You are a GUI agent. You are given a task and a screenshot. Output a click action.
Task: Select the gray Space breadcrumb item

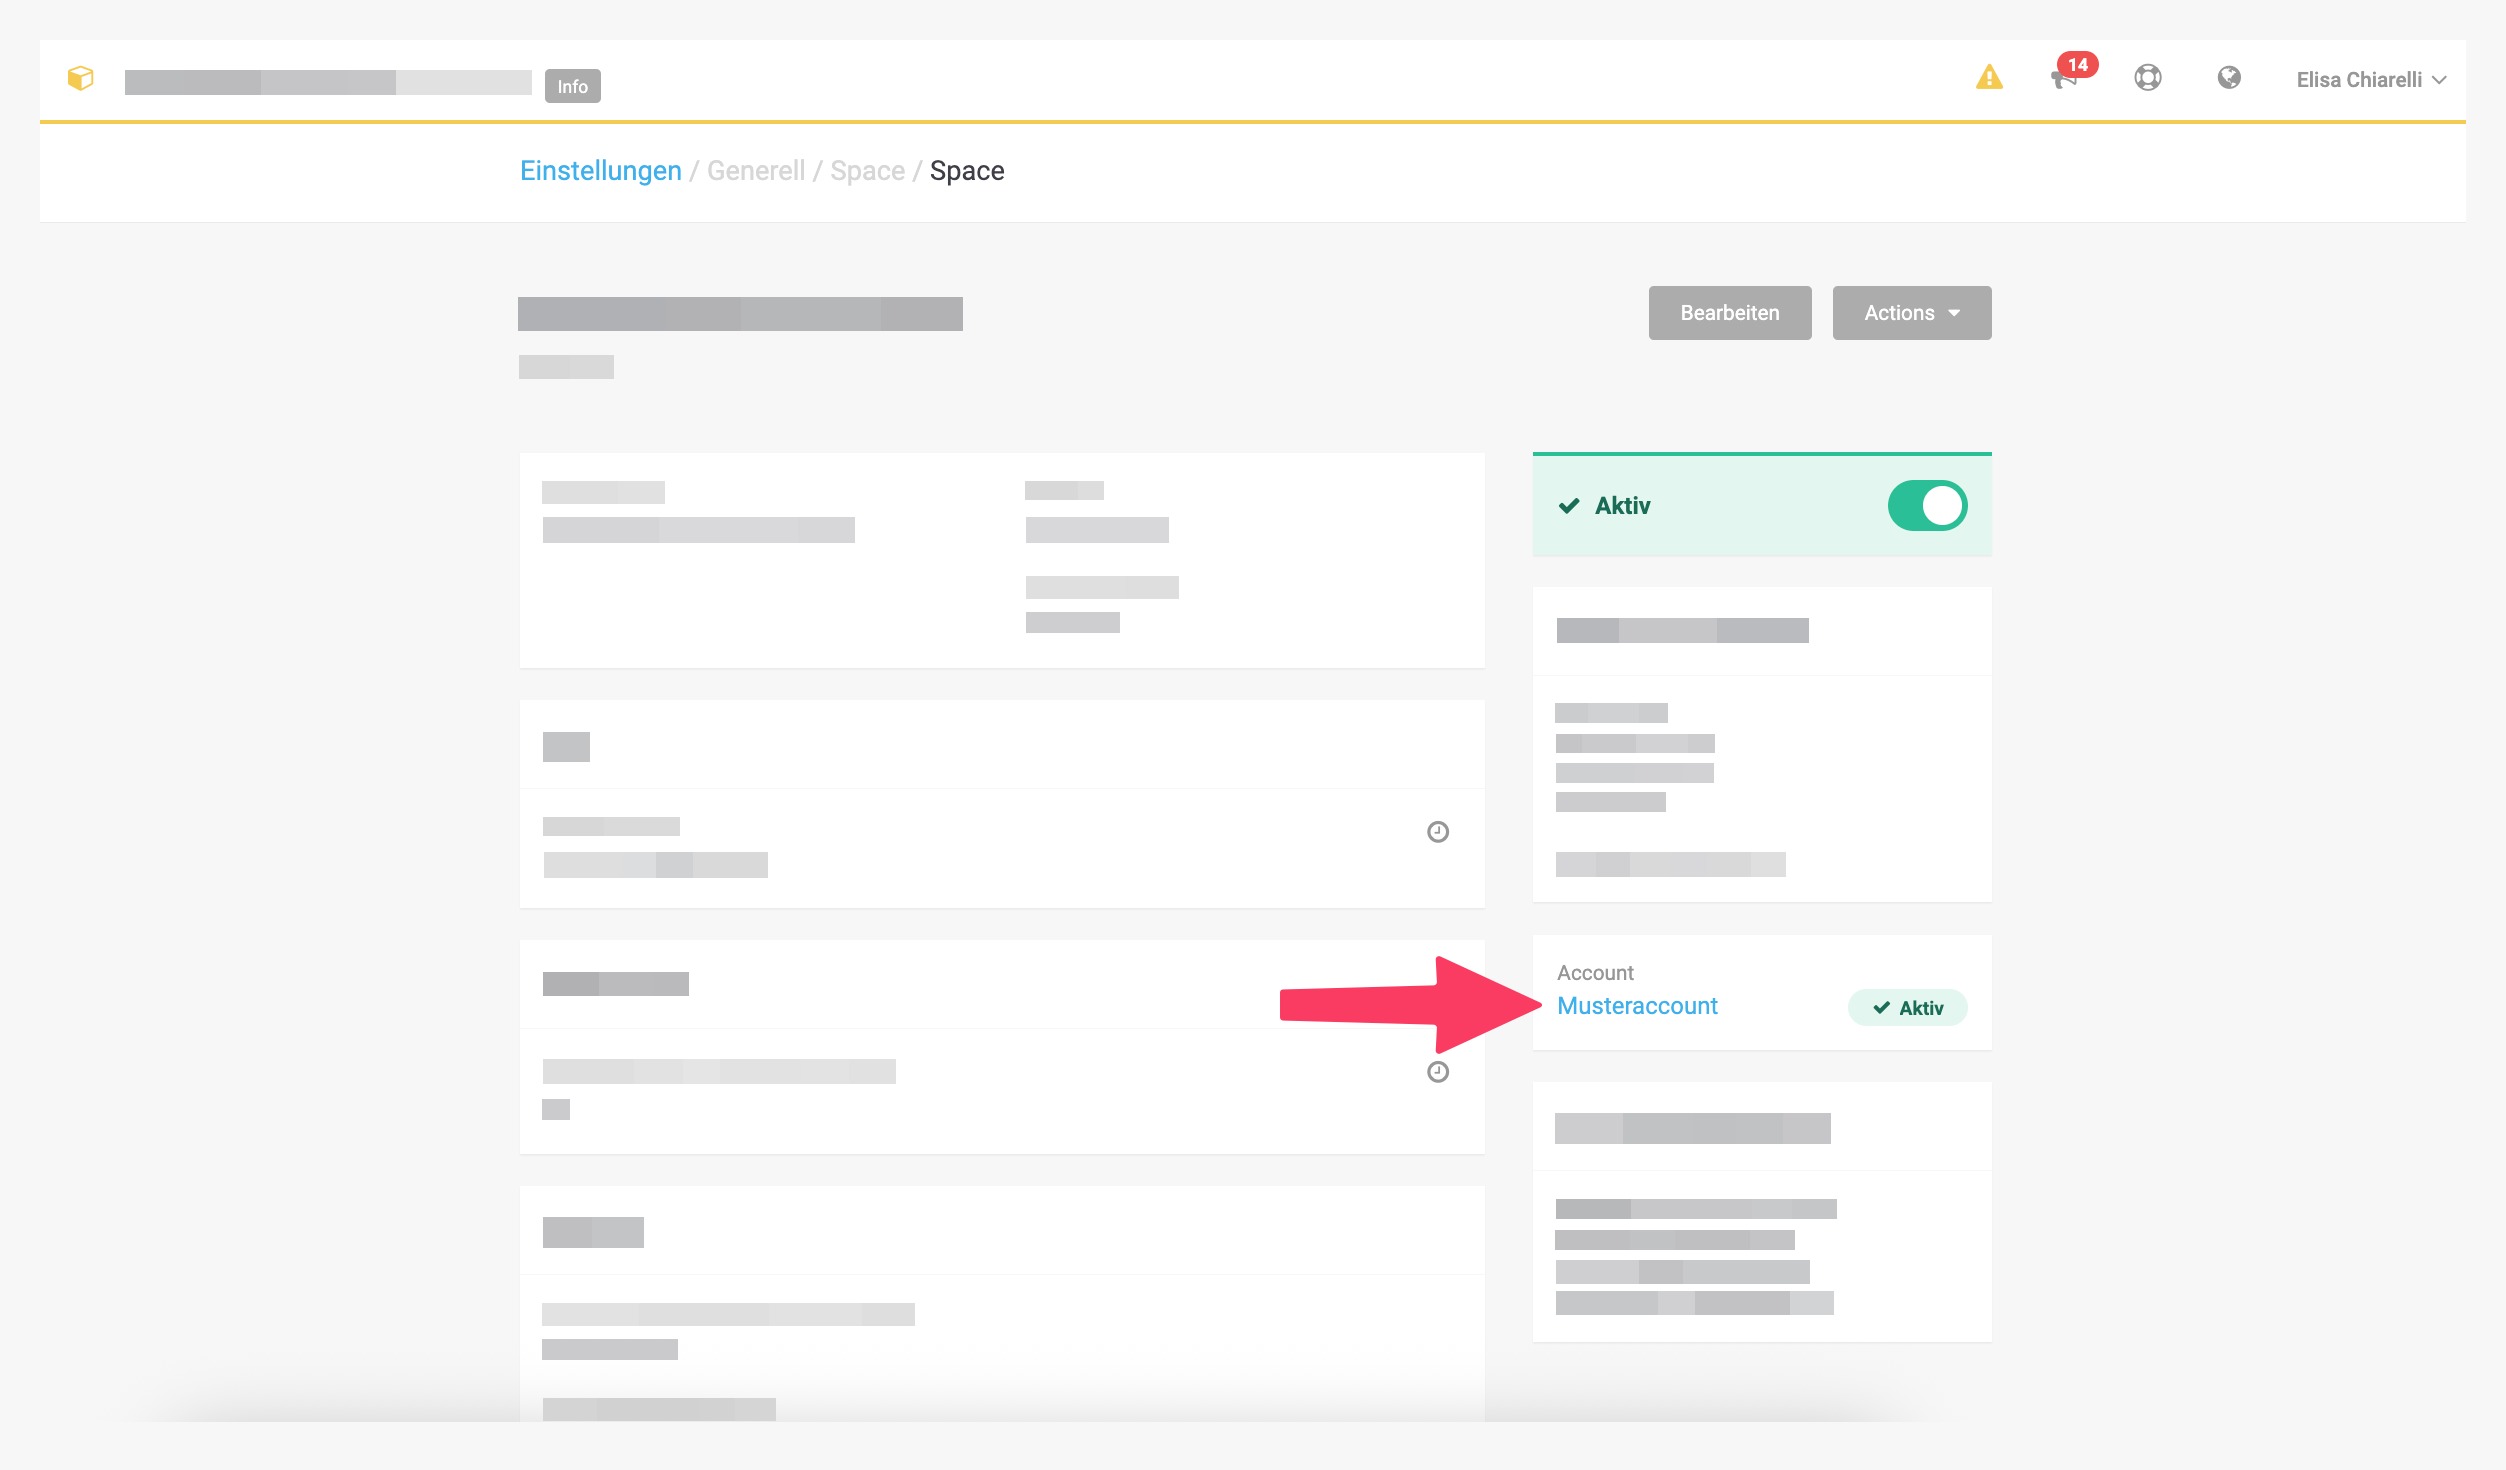(867, 171)
